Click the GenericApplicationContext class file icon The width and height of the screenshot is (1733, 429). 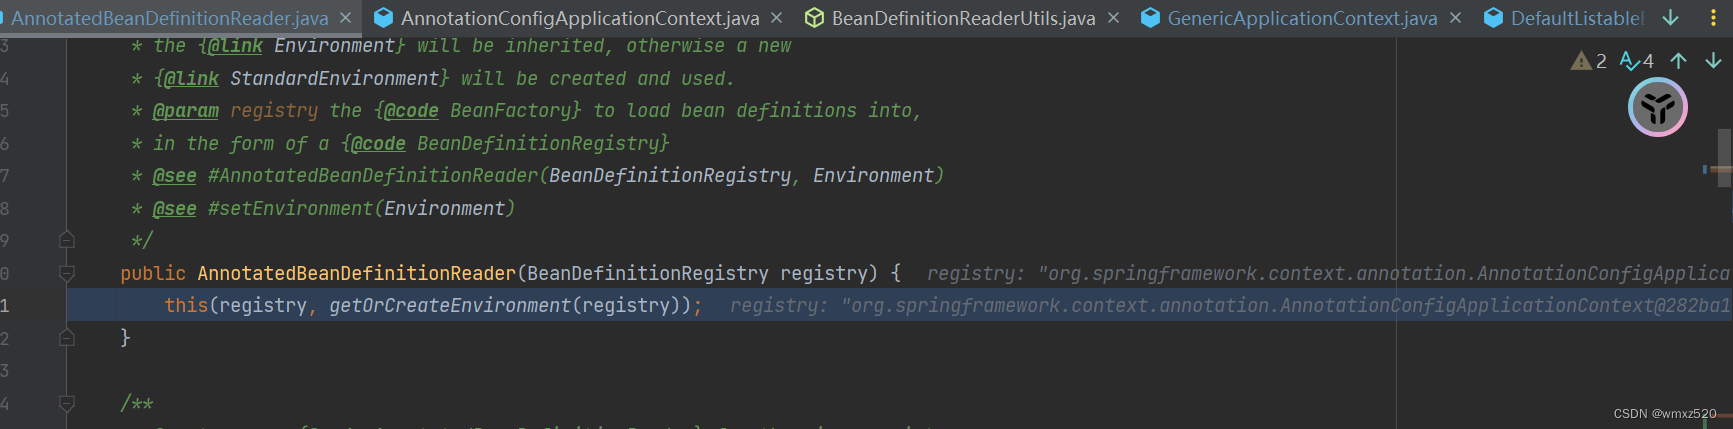pos(1150,18)
